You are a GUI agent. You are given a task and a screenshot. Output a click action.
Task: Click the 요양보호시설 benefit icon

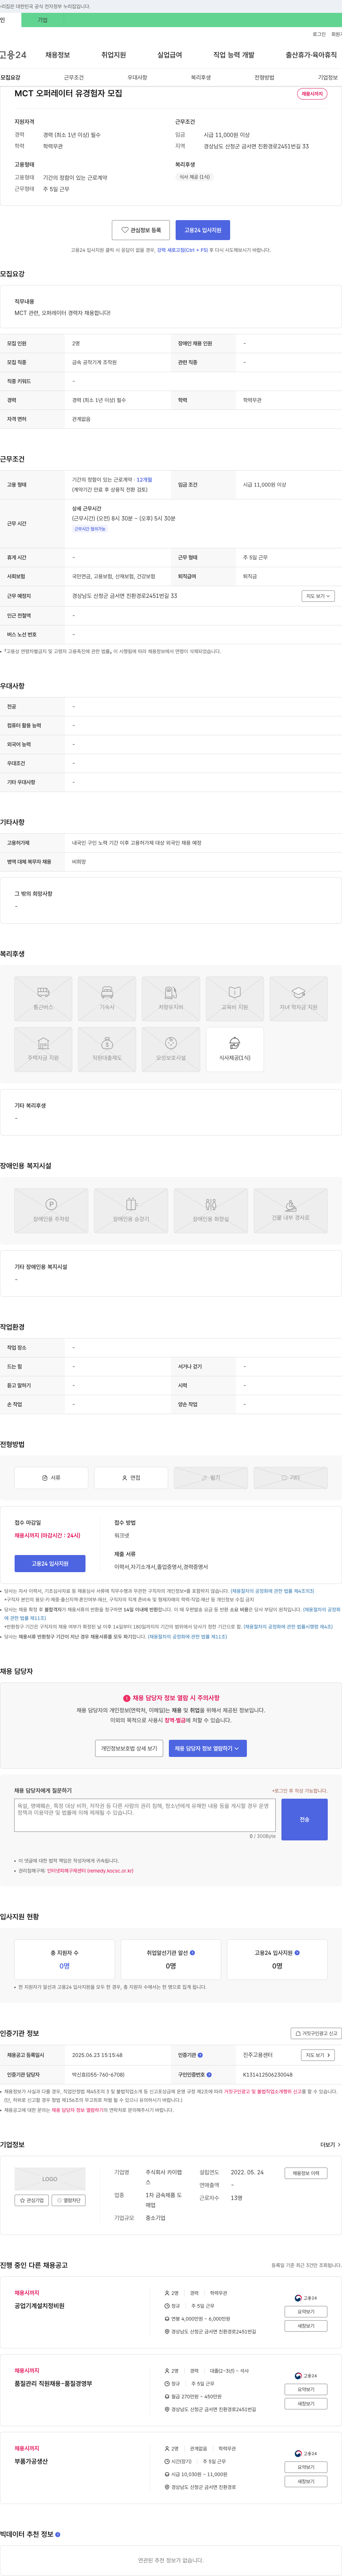pyautogui.click(x=171, y=1049)
